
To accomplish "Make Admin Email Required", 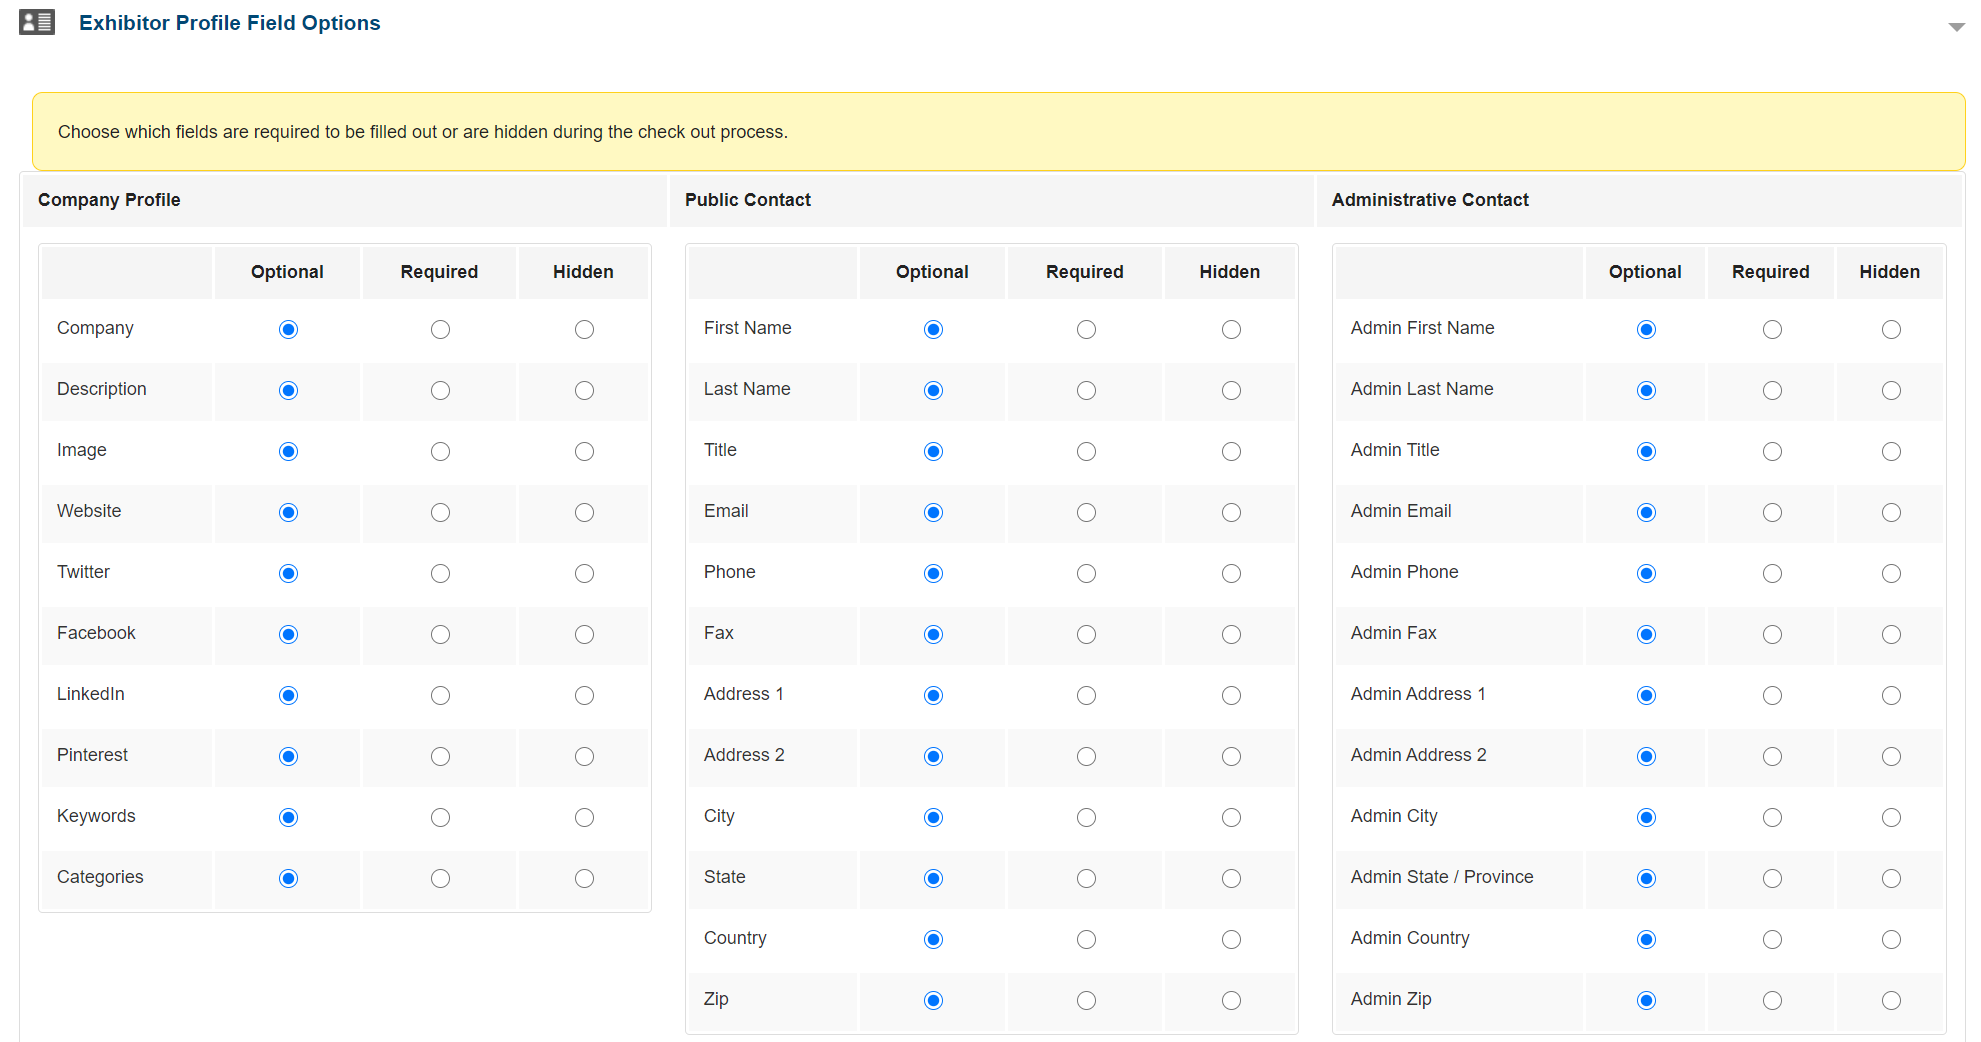I will tap(1772, 513).
